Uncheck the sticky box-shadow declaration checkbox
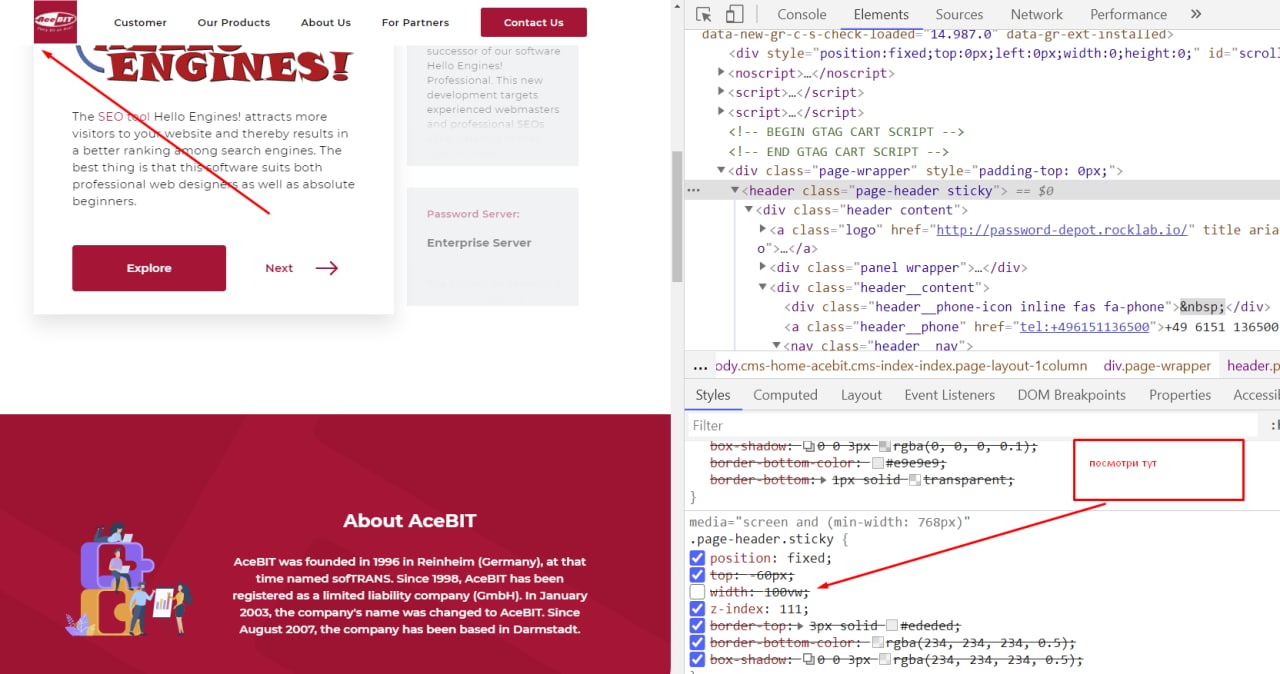The width and height of the screenshot is (1280, 674). (697, 660)
